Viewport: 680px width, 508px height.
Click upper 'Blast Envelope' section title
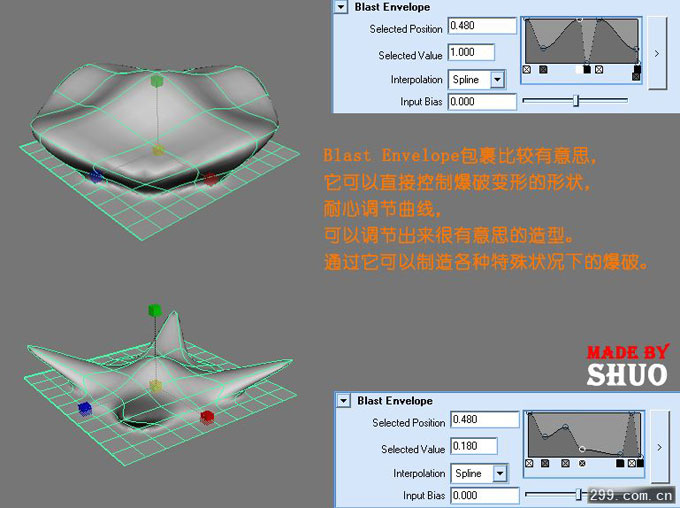click(x=392, y=7)
